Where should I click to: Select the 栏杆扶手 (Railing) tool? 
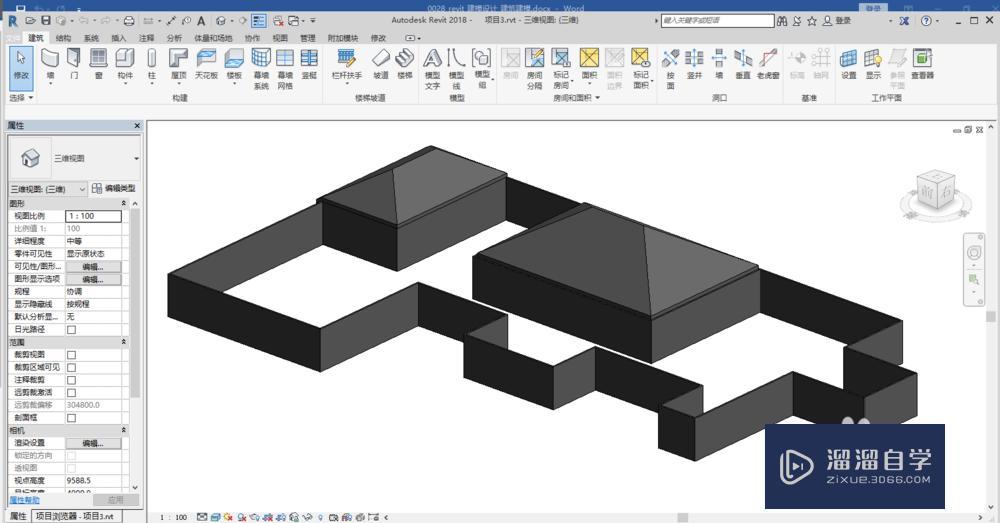click(346, 64)
